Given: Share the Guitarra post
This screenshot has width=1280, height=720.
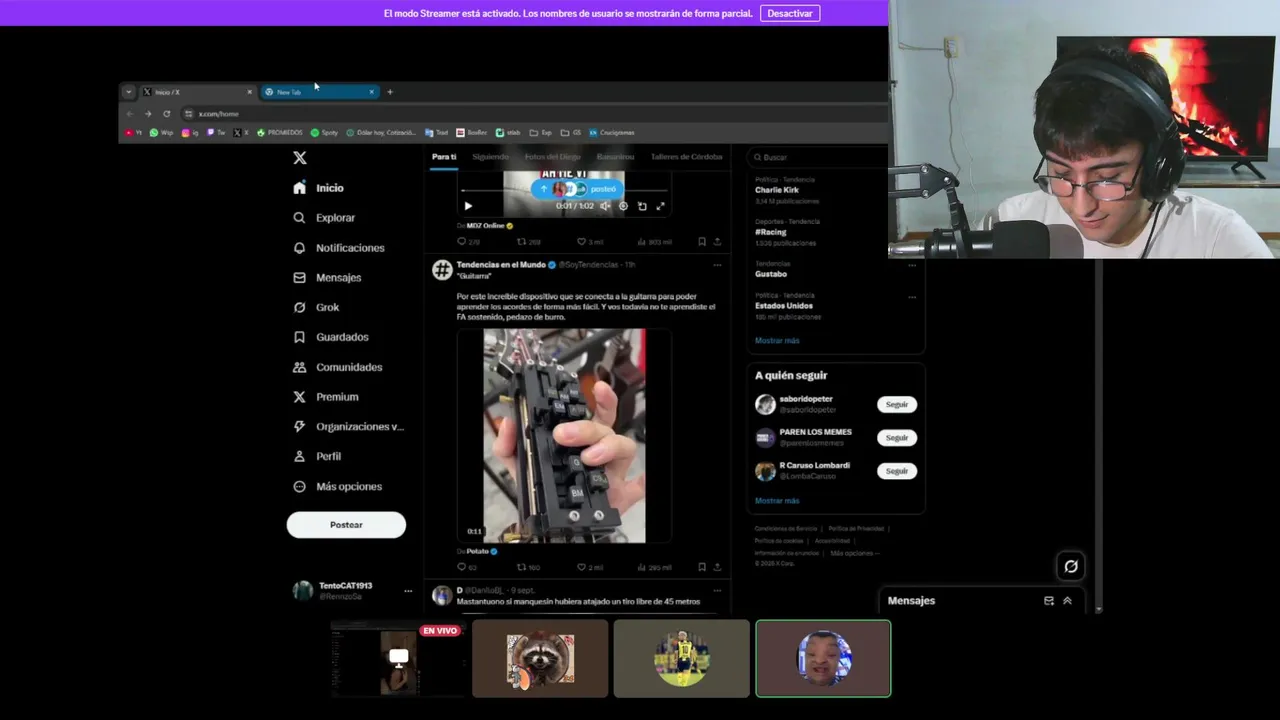Looking at the screenshot, I should 717,567.
